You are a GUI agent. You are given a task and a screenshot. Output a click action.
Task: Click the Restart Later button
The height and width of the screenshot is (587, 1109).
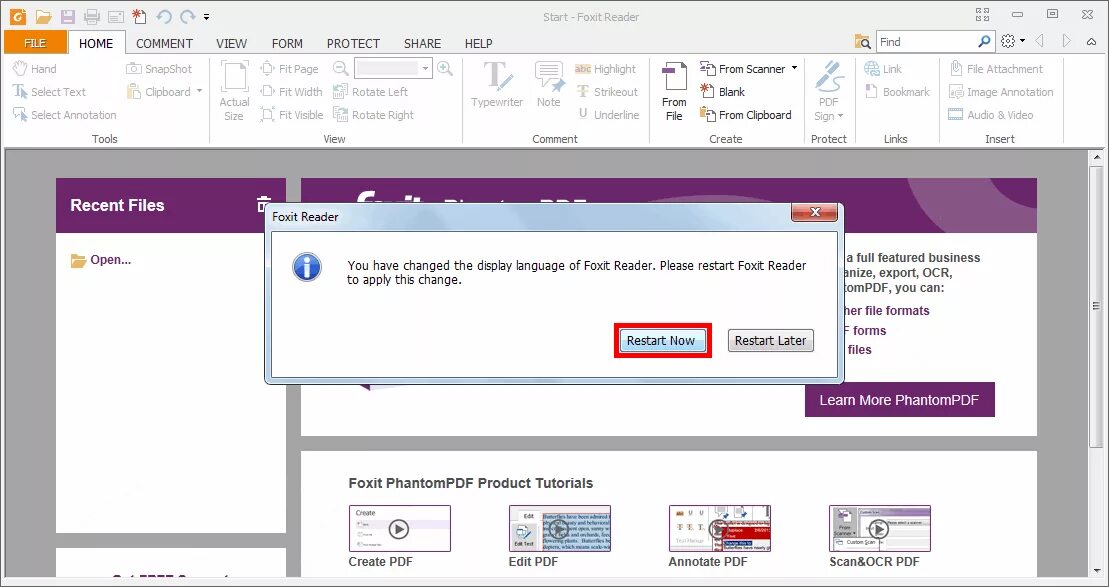770,340
